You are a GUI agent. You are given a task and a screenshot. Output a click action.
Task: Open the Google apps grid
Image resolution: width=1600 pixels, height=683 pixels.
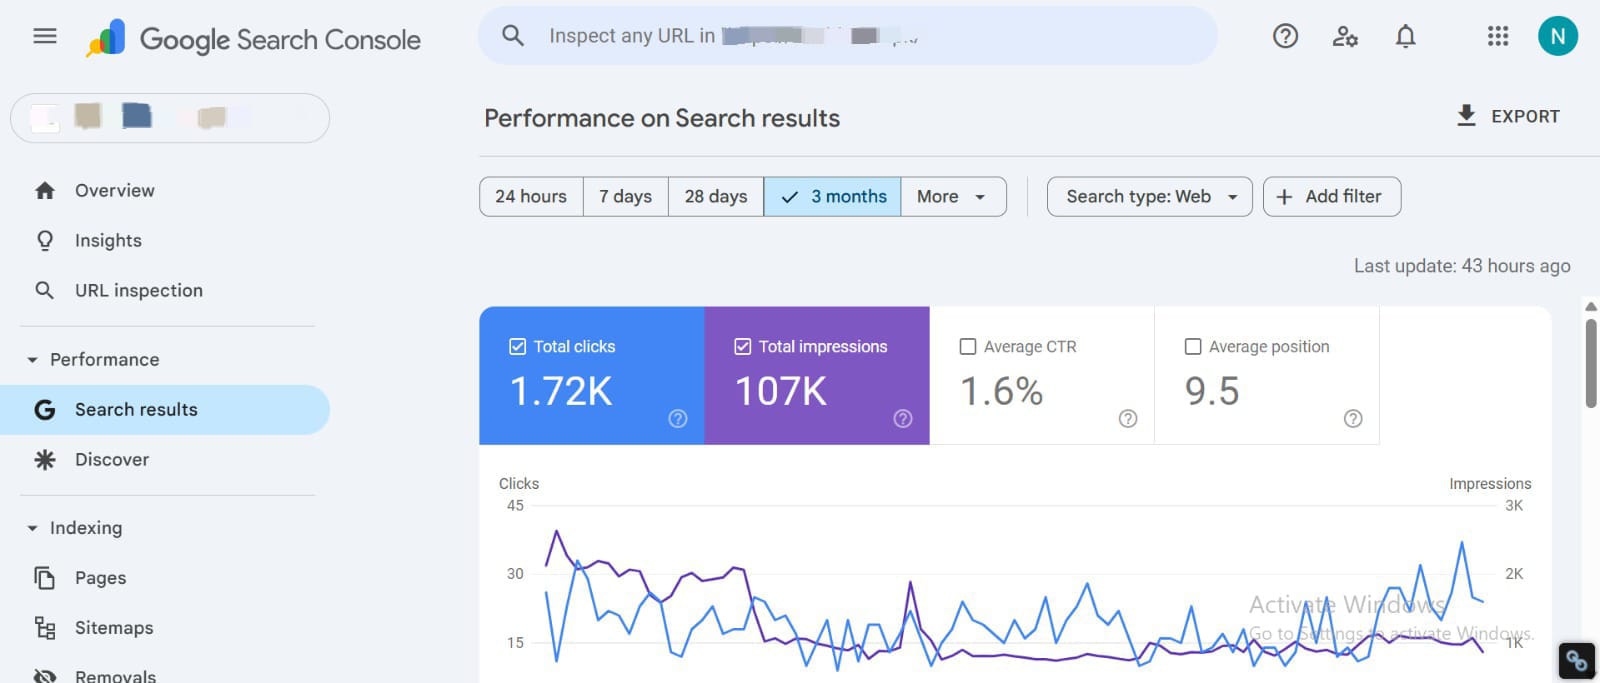pos(1497,37)
